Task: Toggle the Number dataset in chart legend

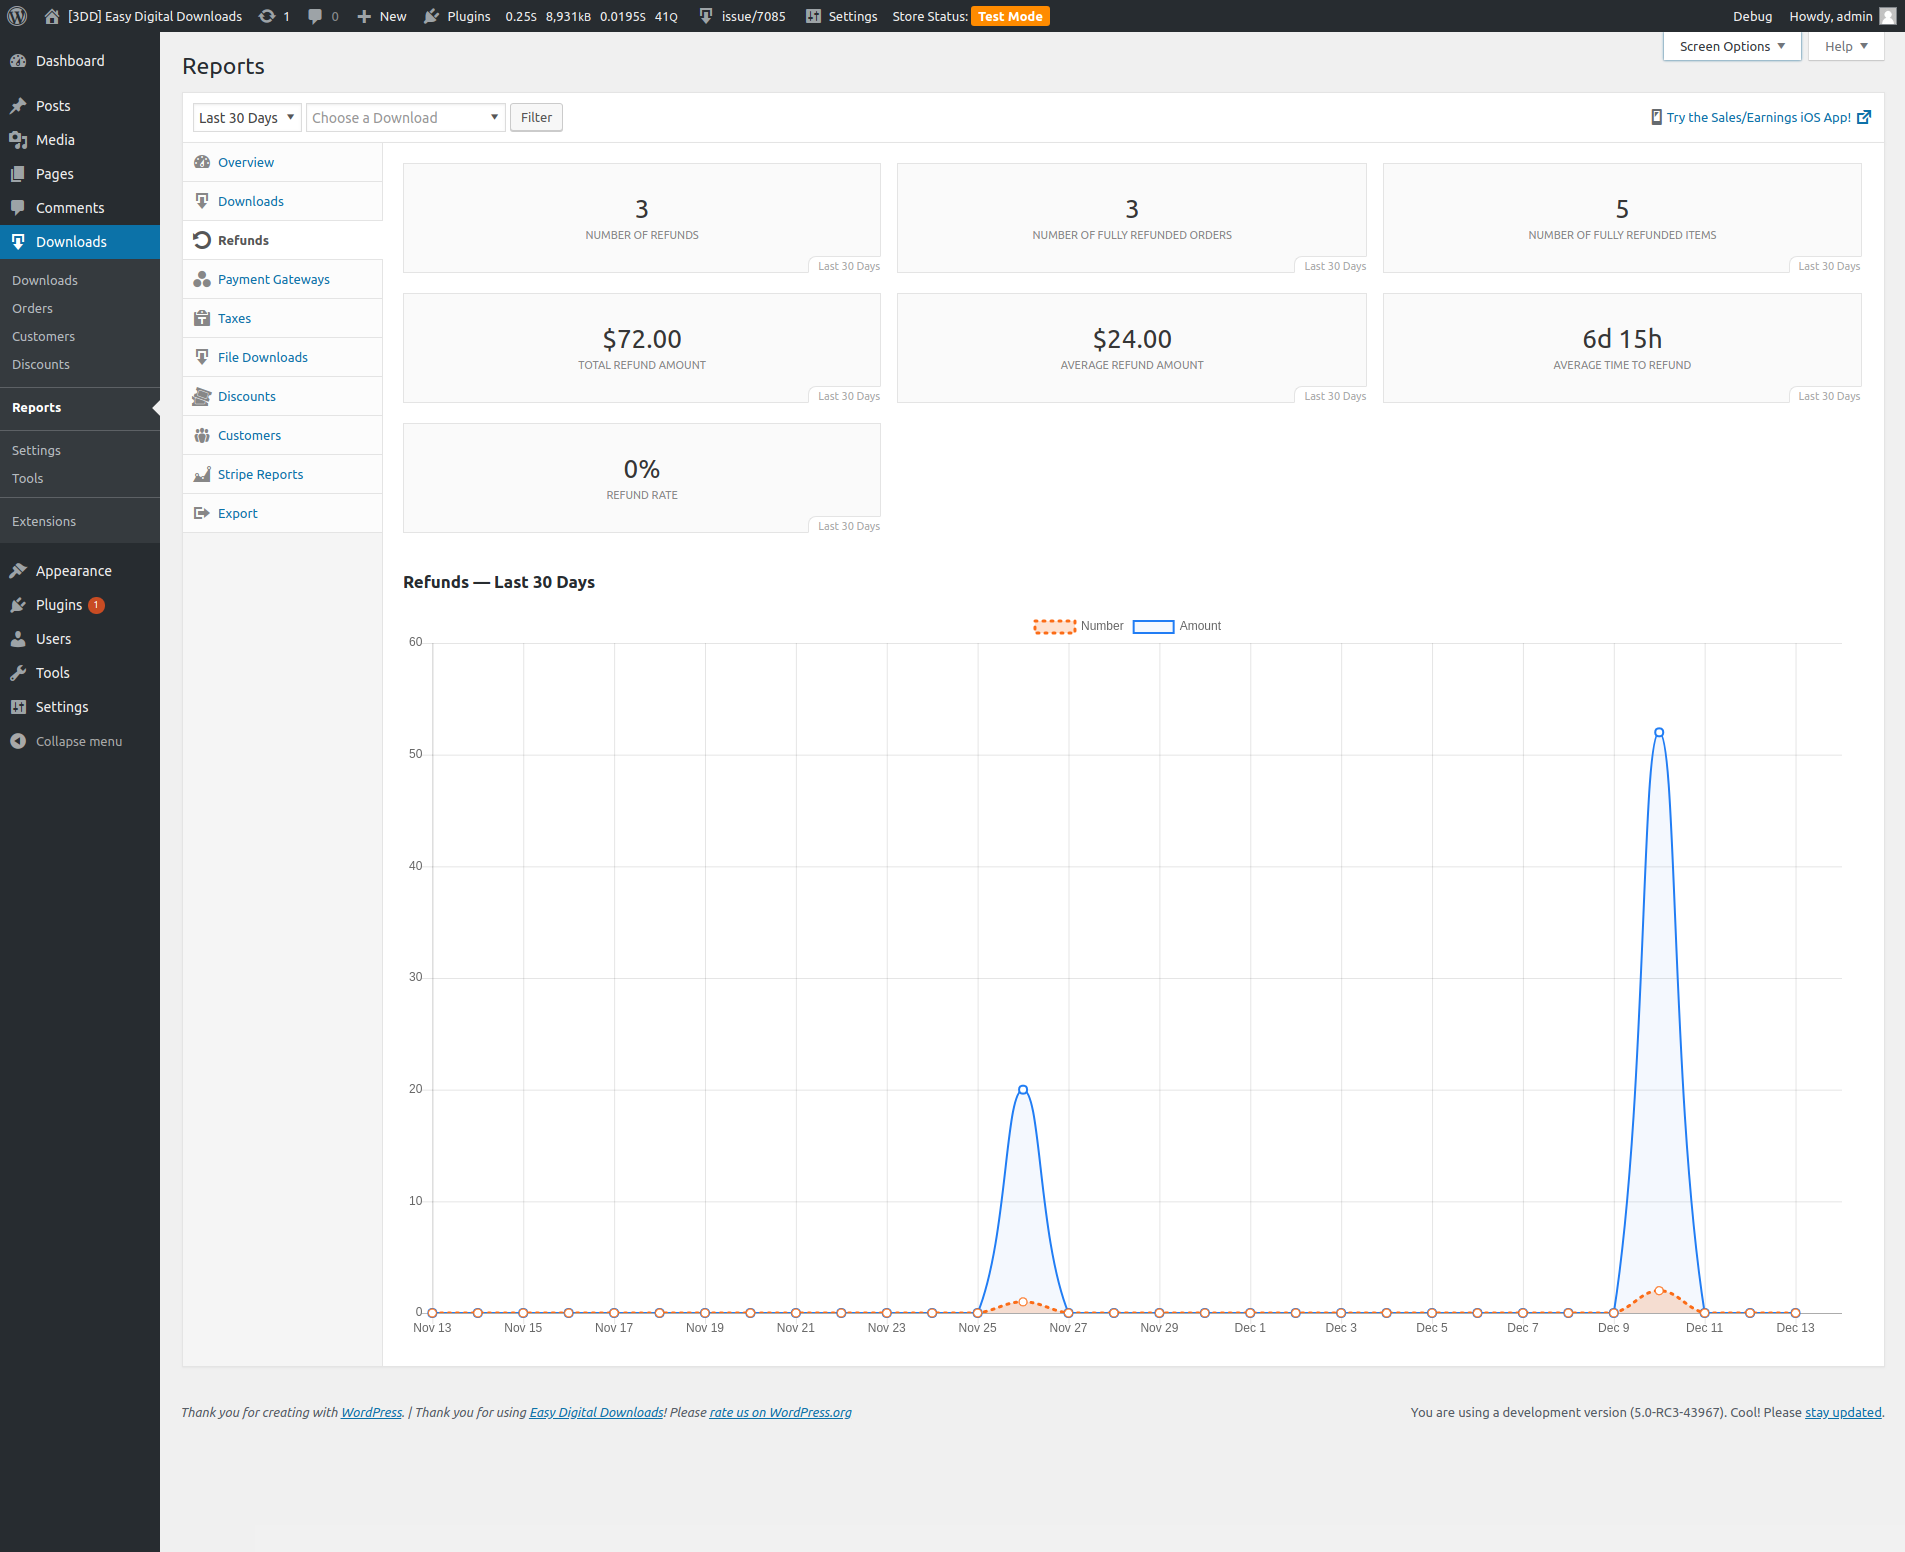Action: pyautogui.click(x=1054, y=626)
